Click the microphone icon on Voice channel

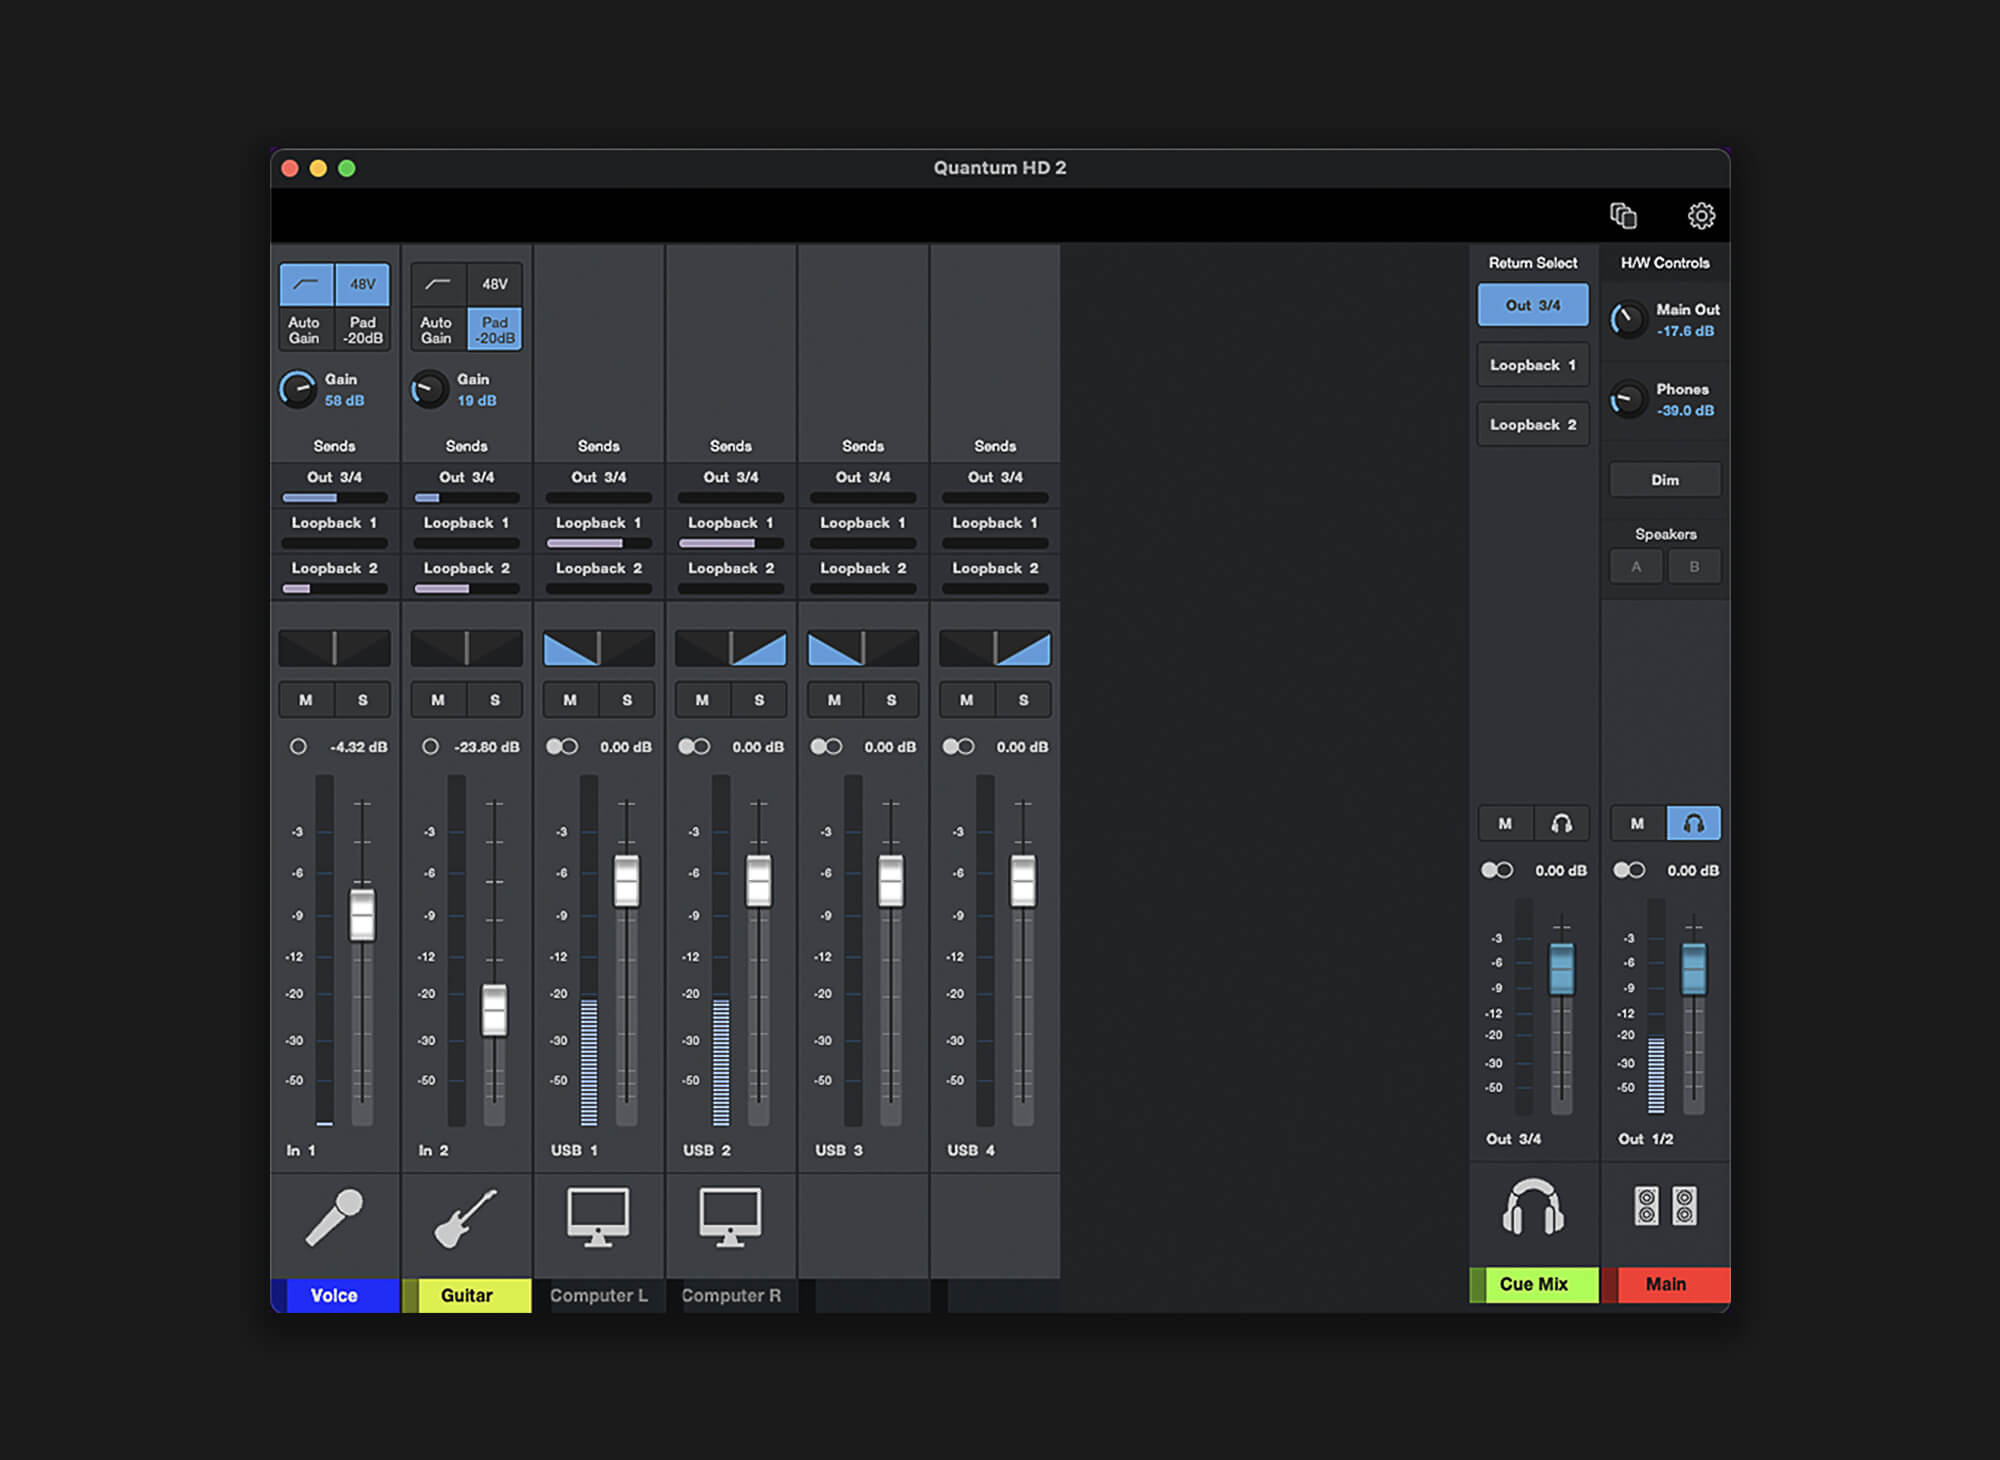tap(334, 1217)
